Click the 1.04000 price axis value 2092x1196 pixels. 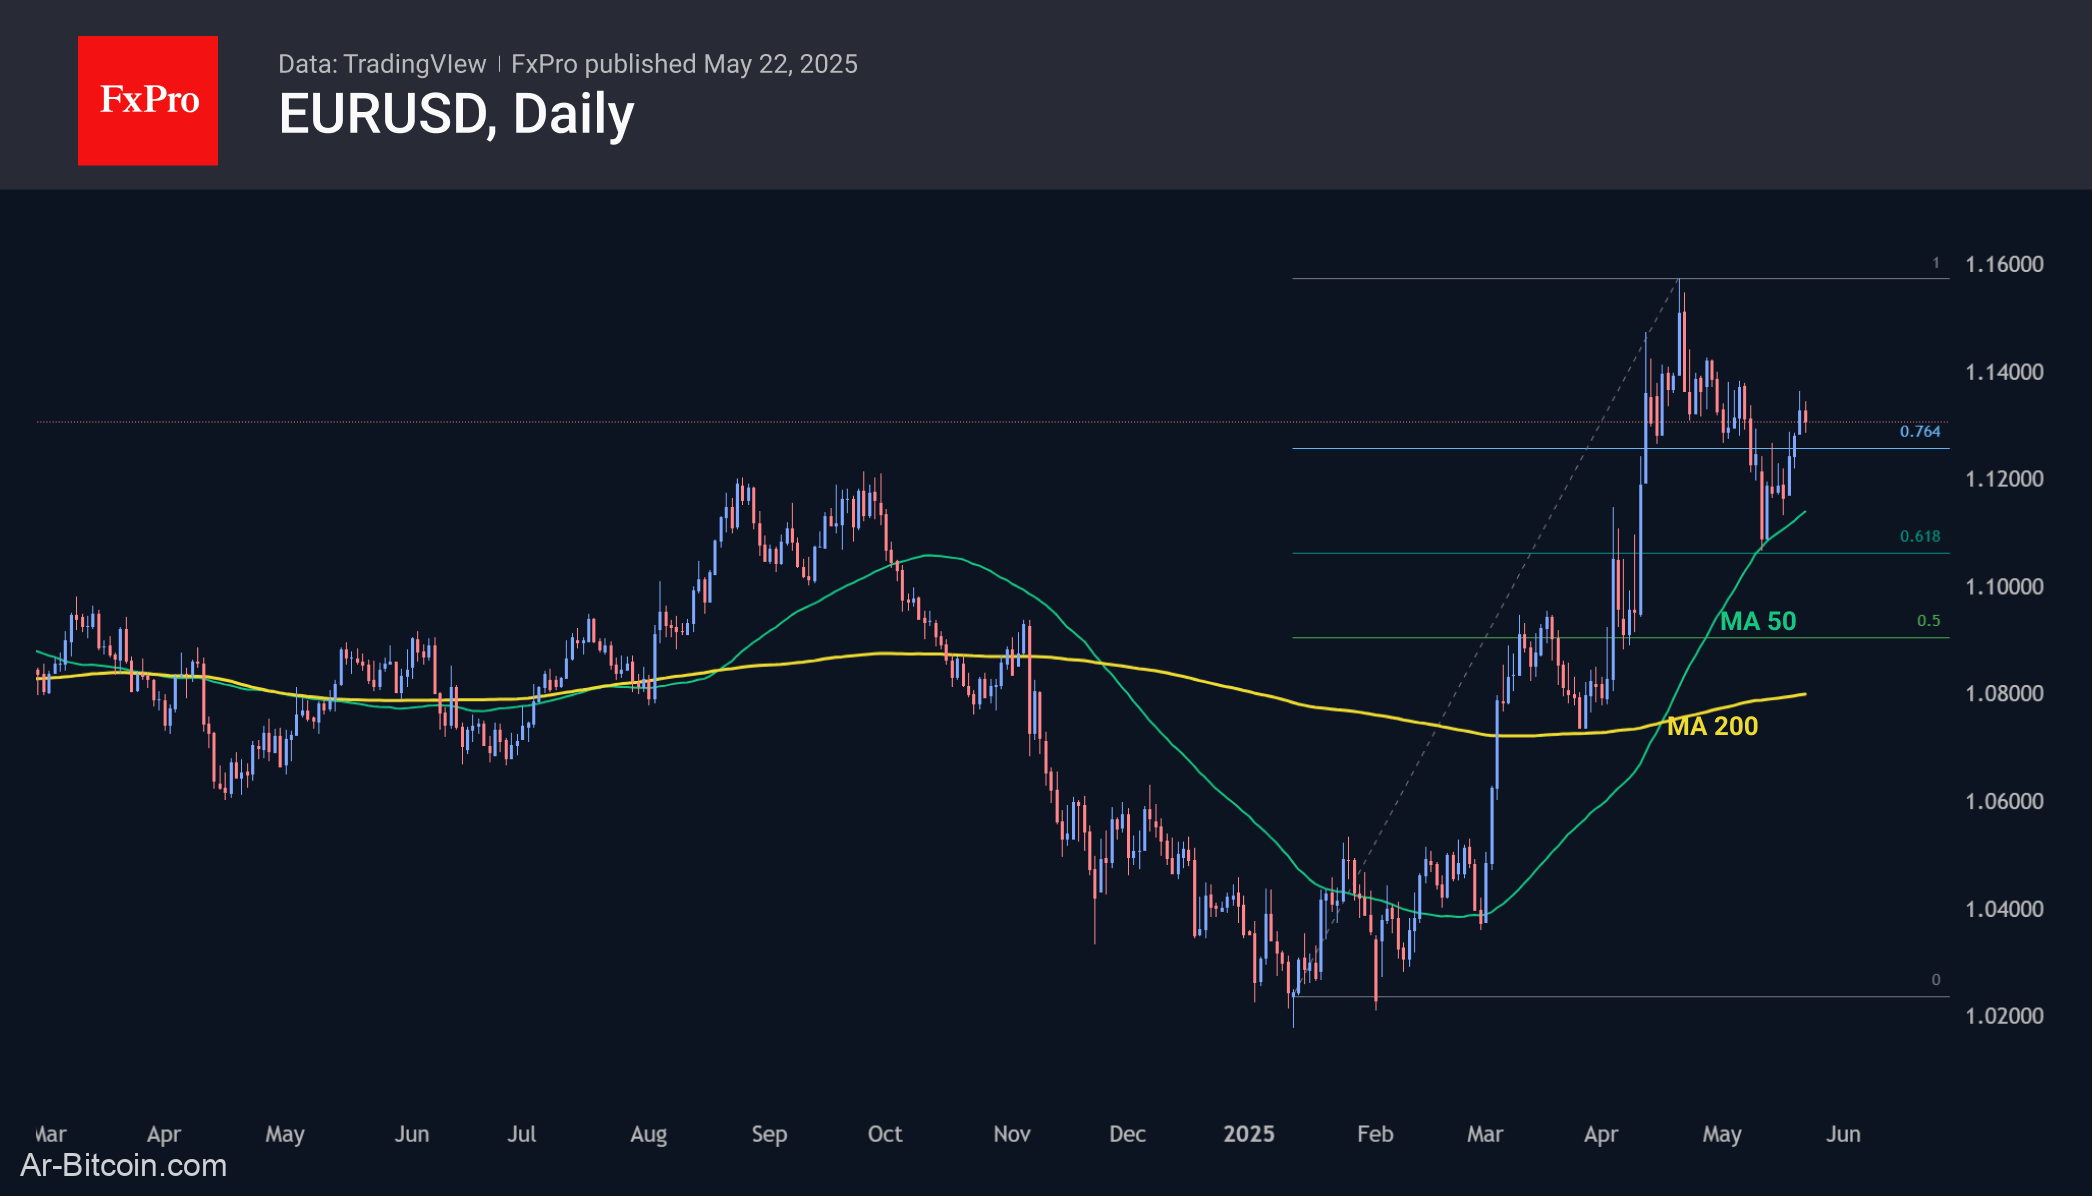click(2004, 909)
